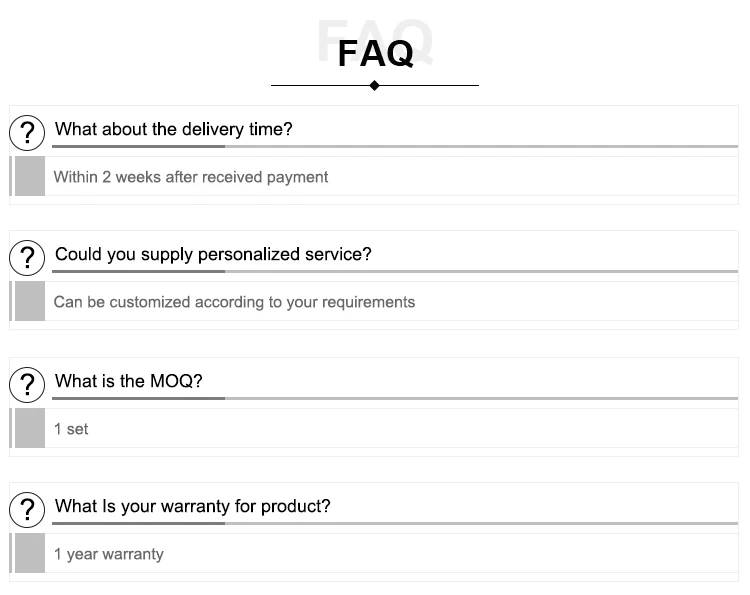Click "Can be customized according to your requirements" text
750x595 pixels.
234,302
